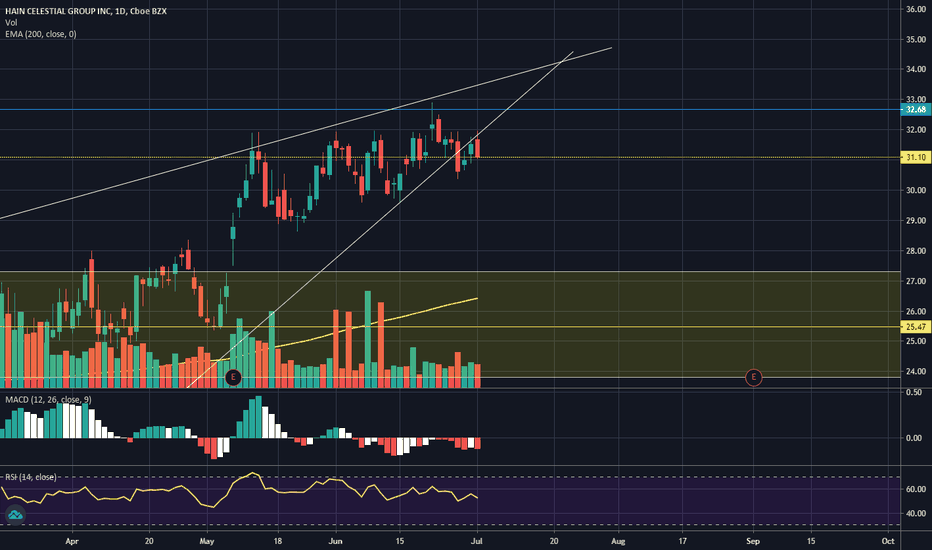Click the 36.00 price axis label
The height and width of the screenshot is (550, 932).
[x=916, y=9]
